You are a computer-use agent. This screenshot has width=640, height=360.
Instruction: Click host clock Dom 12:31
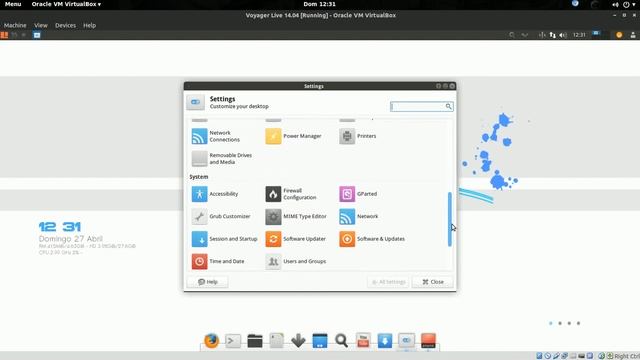coord(320,4)
